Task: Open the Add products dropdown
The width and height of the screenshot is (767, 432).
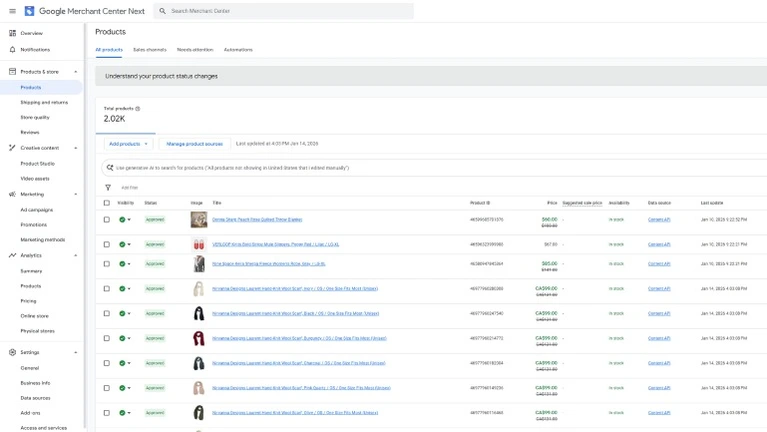Action: coord(128,144)
